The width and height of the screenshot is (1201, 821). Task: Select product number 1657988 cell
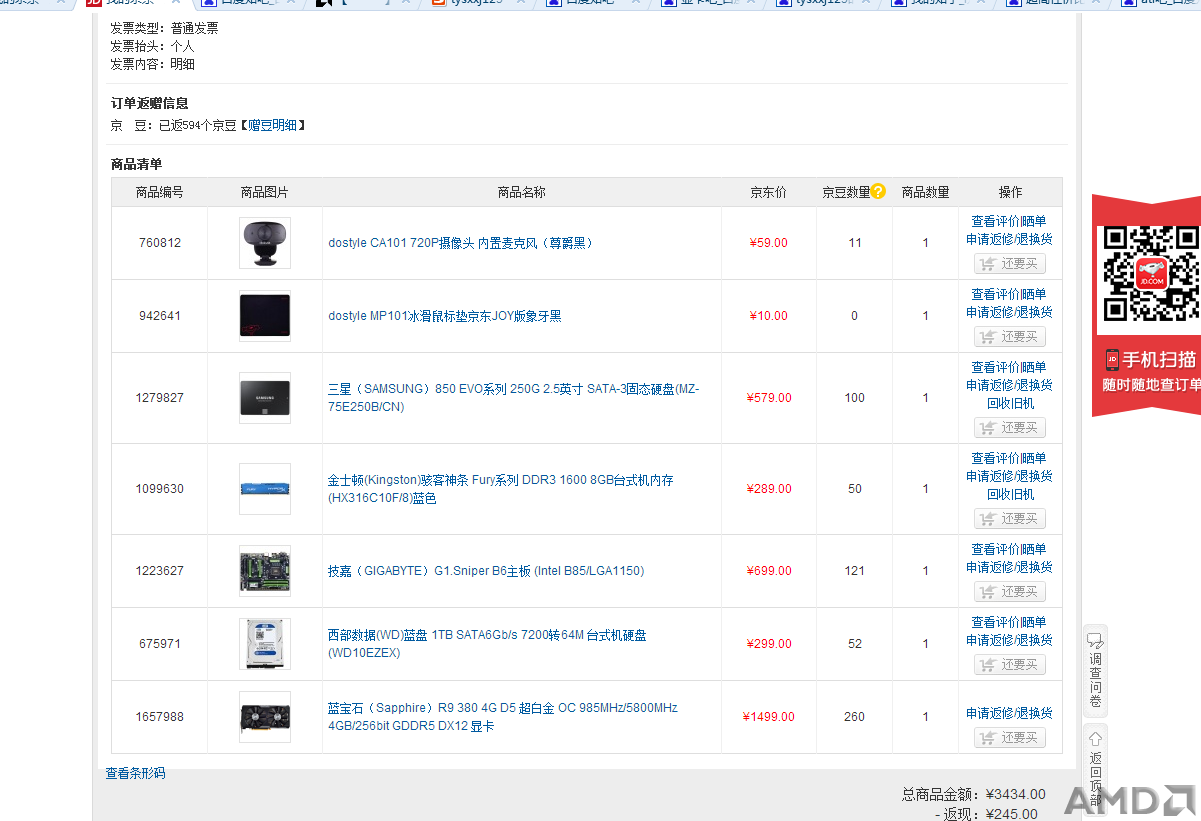160,717
